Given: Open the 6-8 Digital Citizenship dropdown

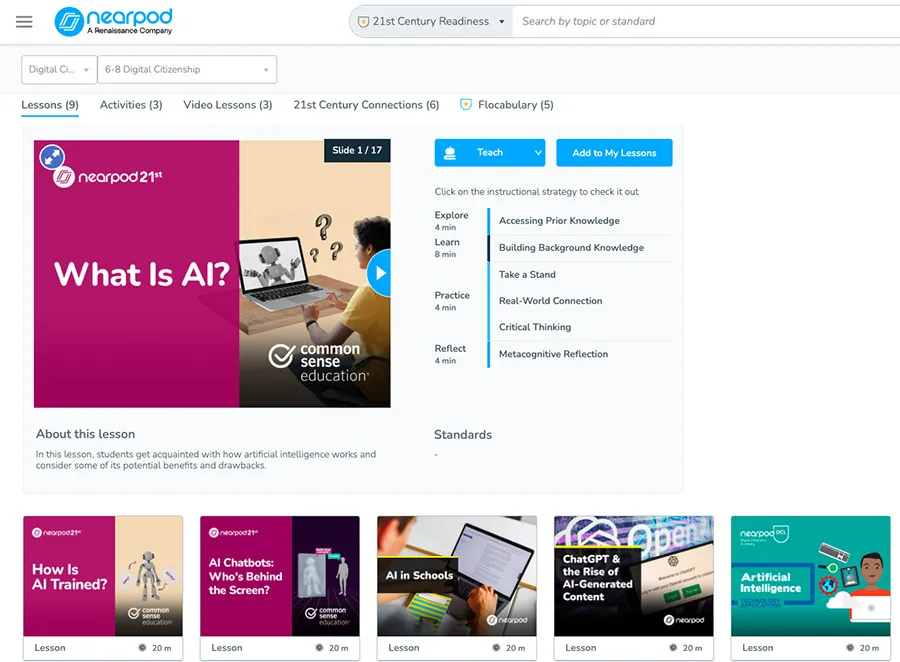Looking at the screenshot, I should point(187,69).
